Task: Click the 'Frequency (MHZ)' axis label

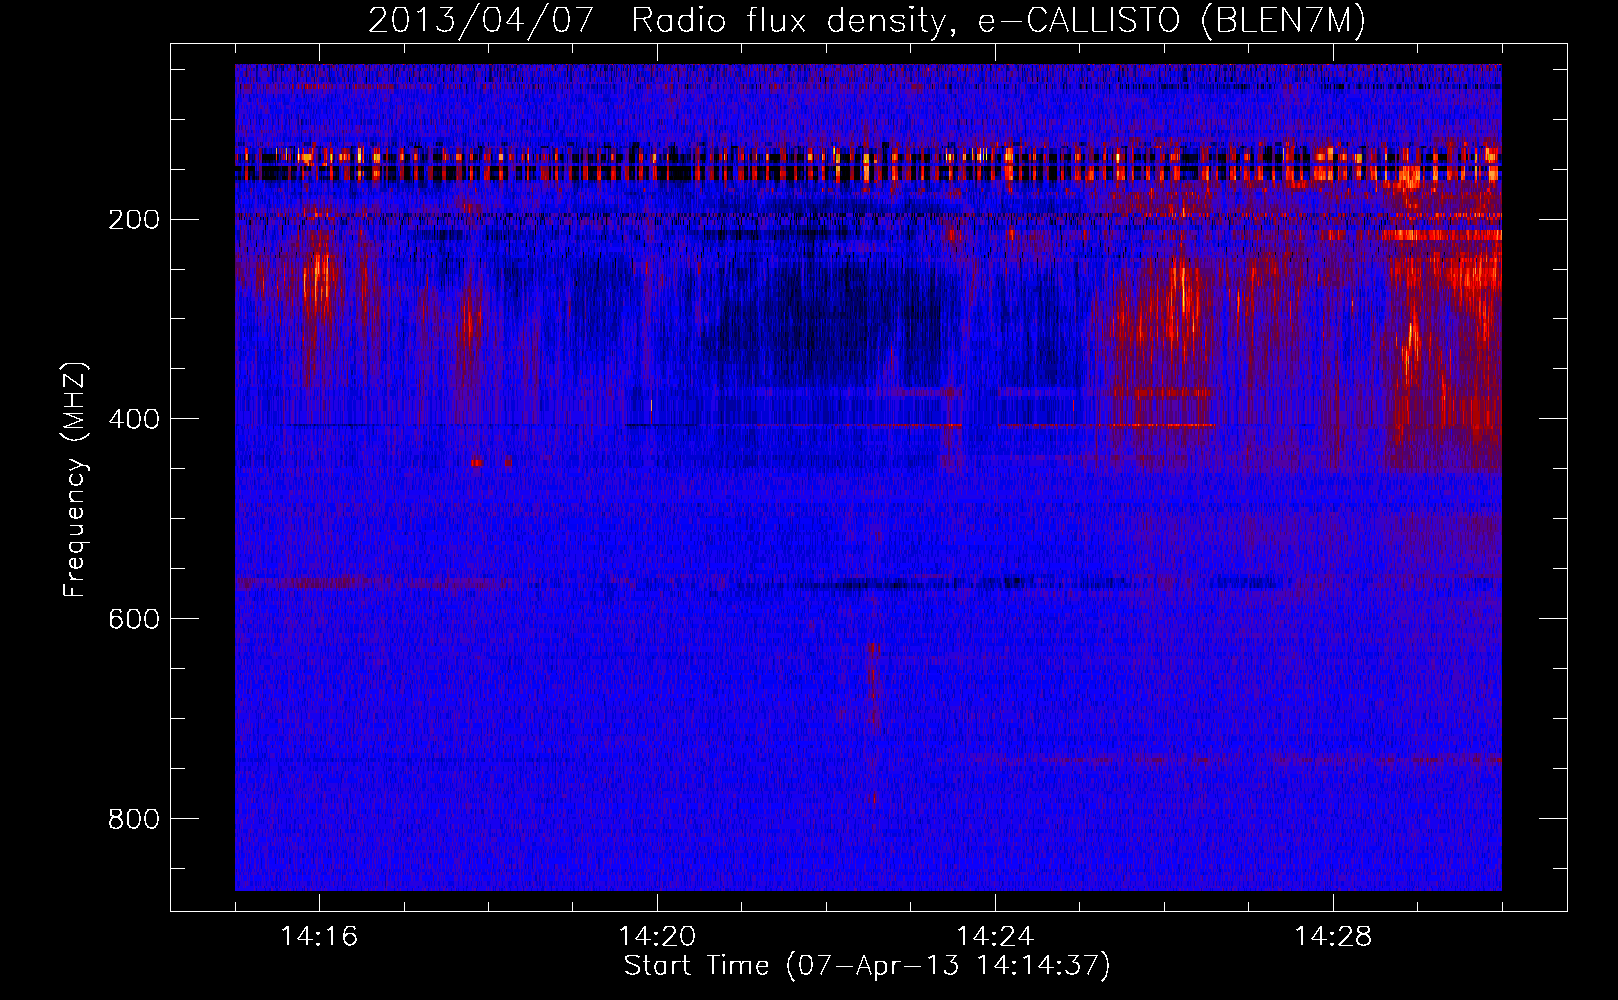Action: [x=75, y=480]
